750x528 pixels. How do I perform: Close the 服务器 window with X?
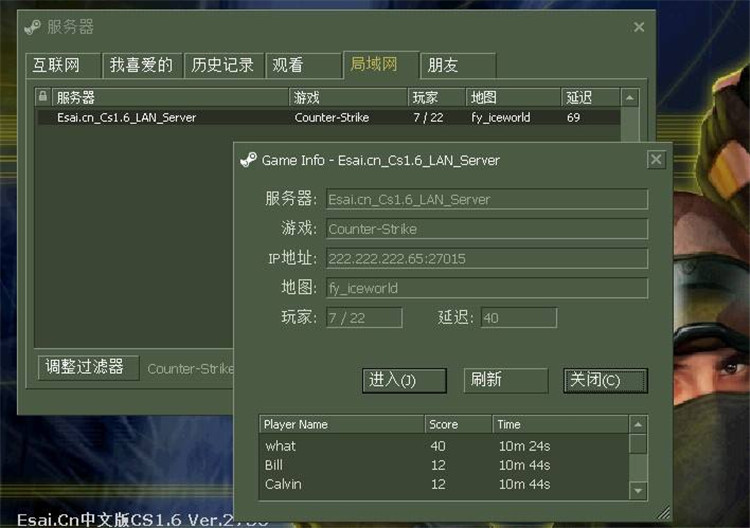[639, 27]
